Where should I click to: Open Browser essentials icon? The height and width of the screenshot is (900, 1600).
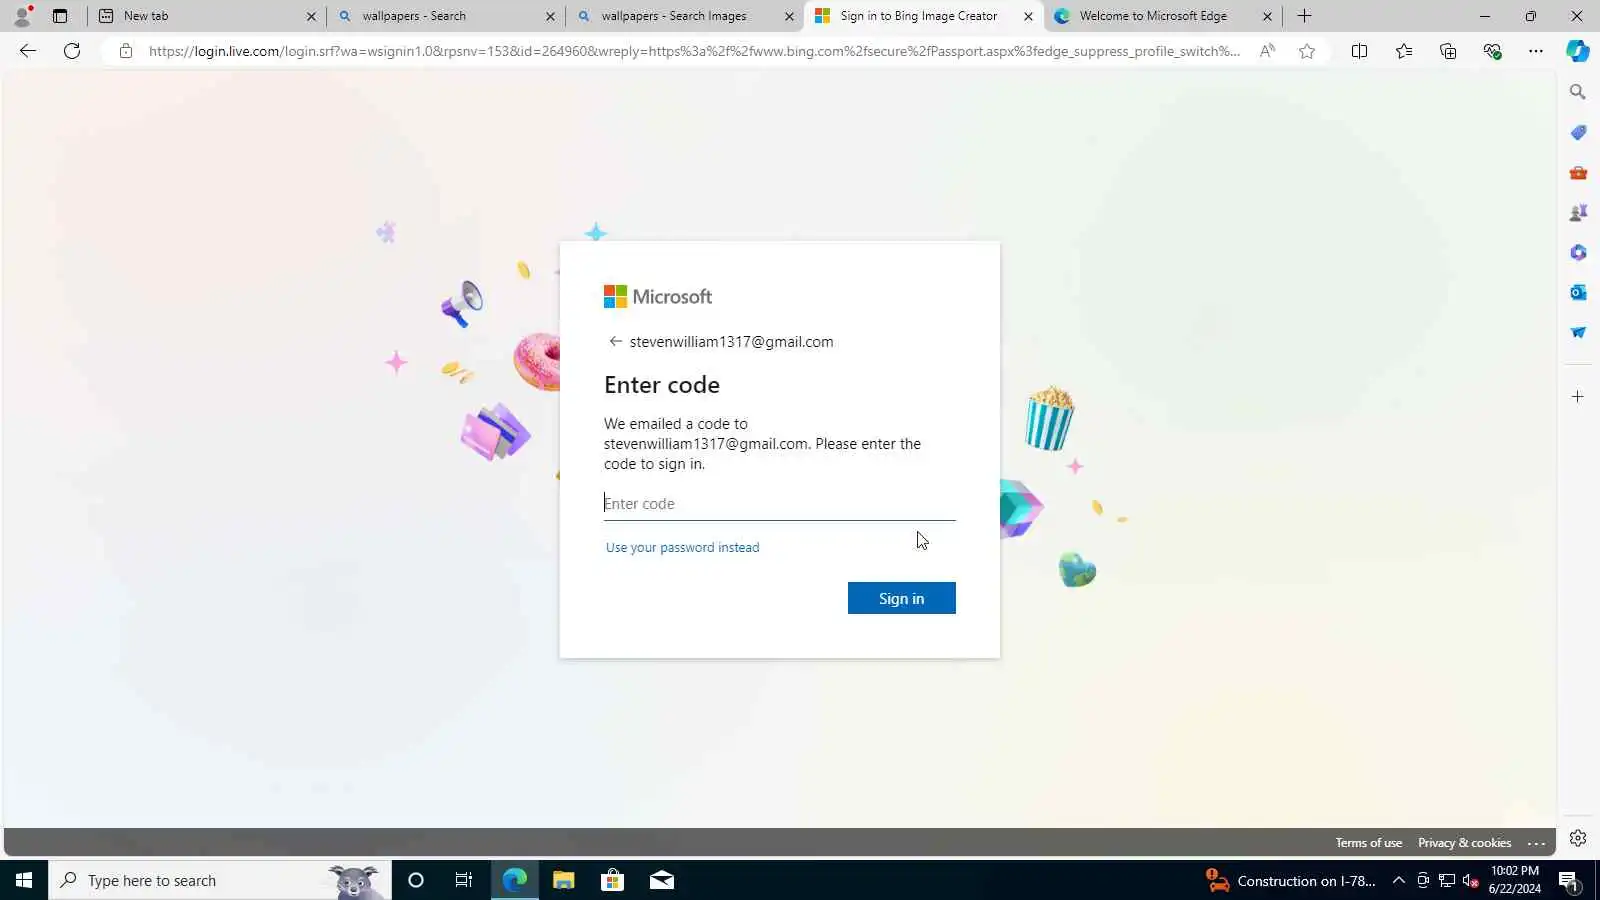pyautogui.click(x=1492, y=51)
